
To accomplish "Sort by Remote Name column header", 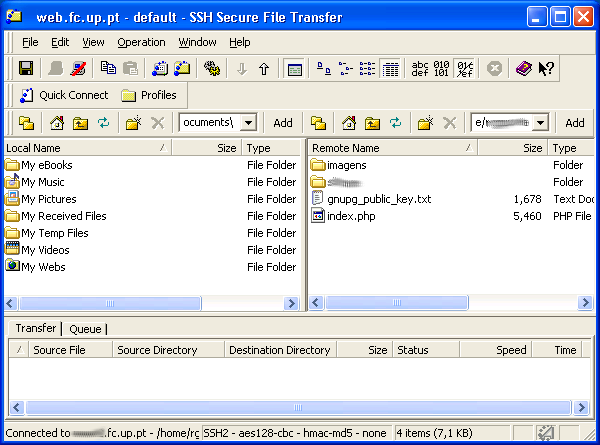I will pos(393,148).
